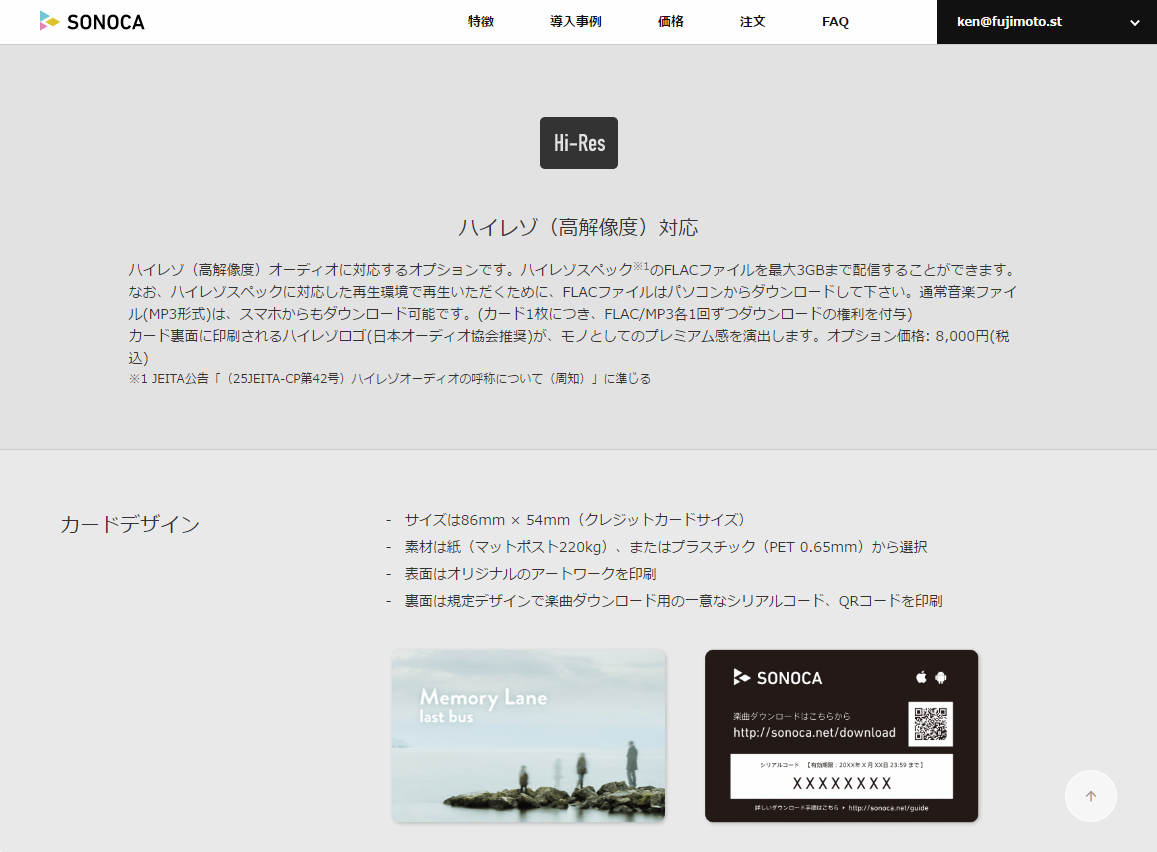Viewport: 1157px width, 852px height.
Task: Click the 表面はオリジナルのアートワークを印刷 line
Action: click(x=531, y=574)
